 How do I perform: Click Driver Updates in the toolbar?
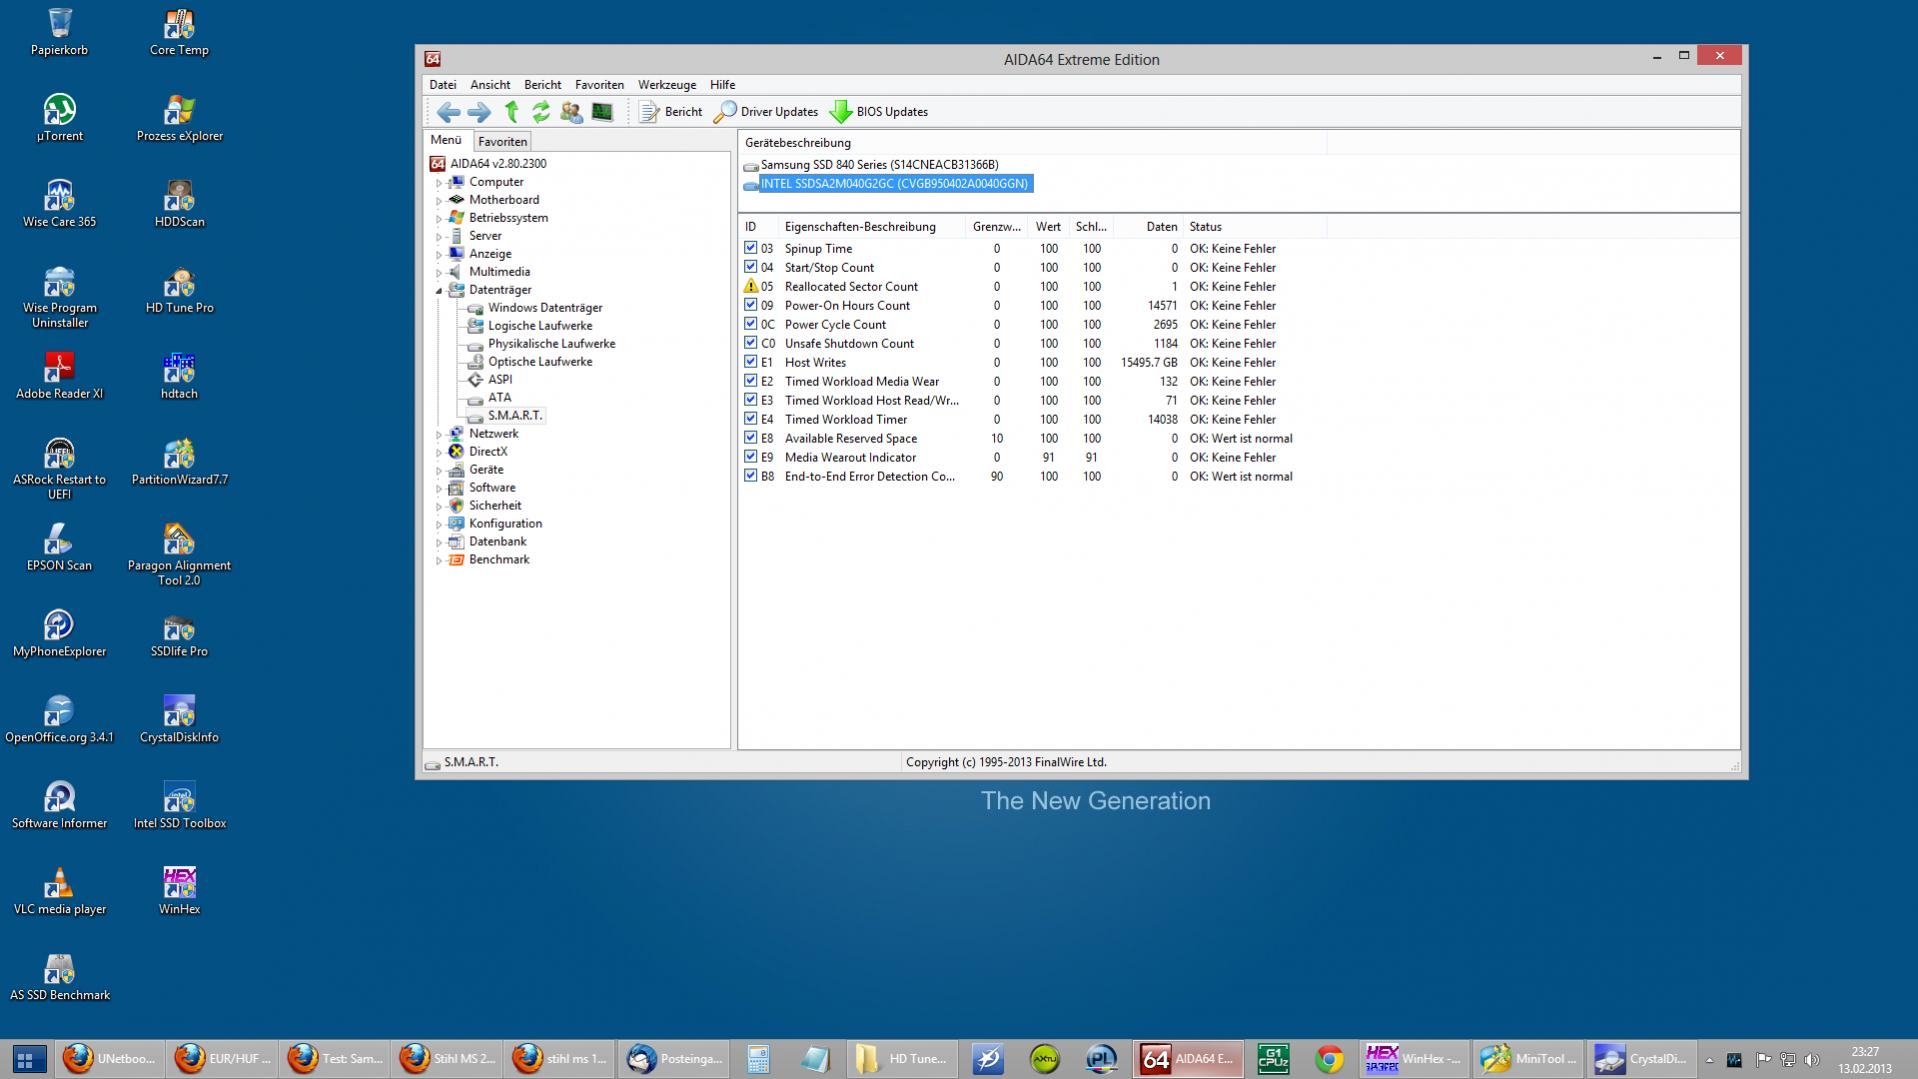click(x=766, y=112)
